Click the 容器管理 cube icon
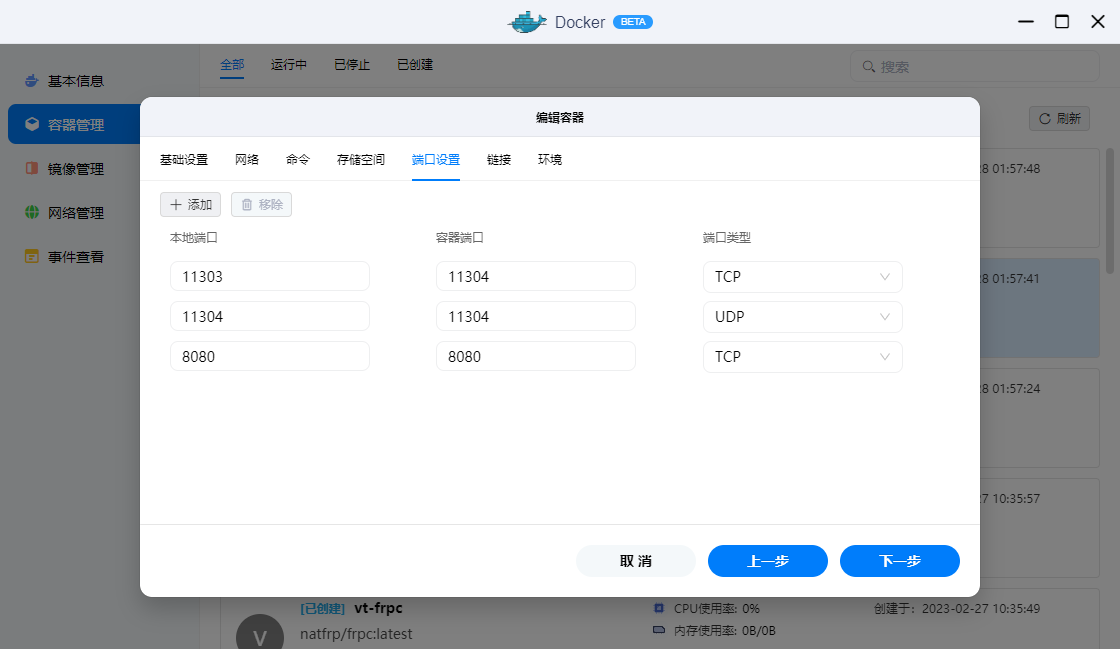Image resolution: width=1120 pixels, height=650 pixels. (x=31, y=124)
